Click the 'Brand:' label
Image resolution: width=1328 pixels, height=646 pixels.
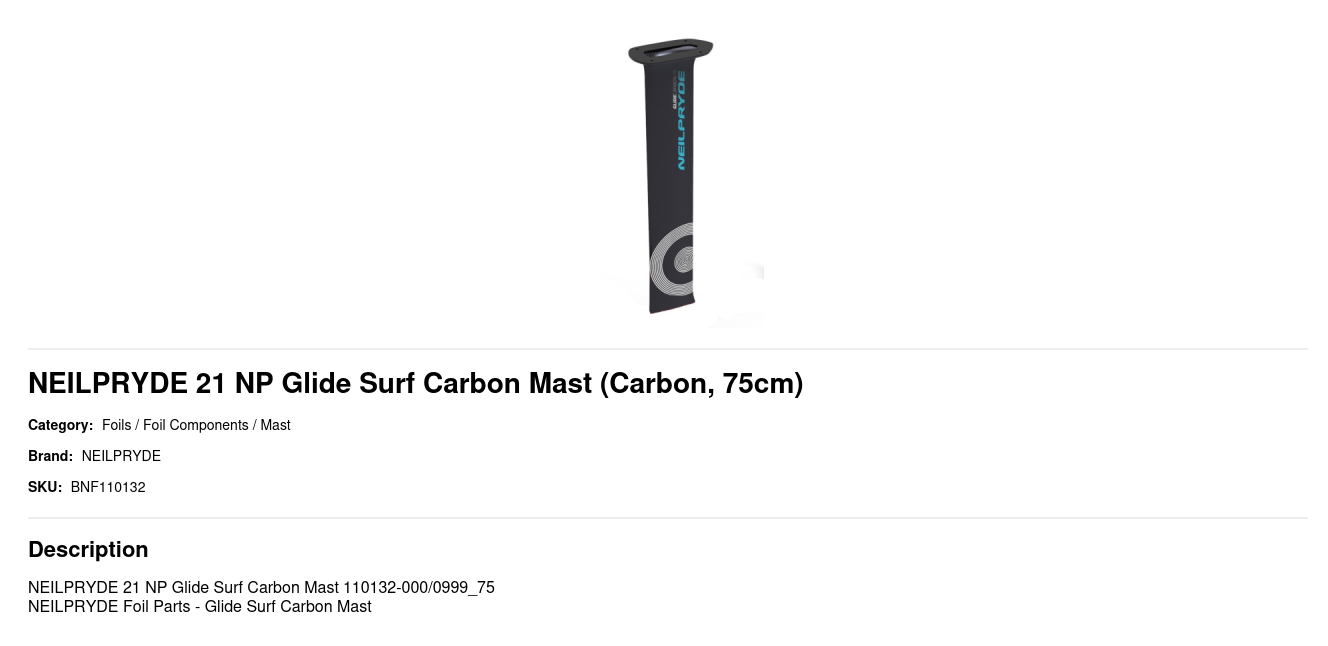[x=50, y=456]
